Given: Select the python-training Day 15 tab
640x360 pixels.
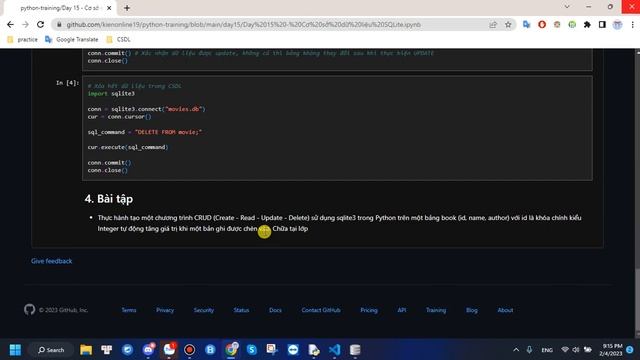Looking at the screenshot, I should [60, 8].
